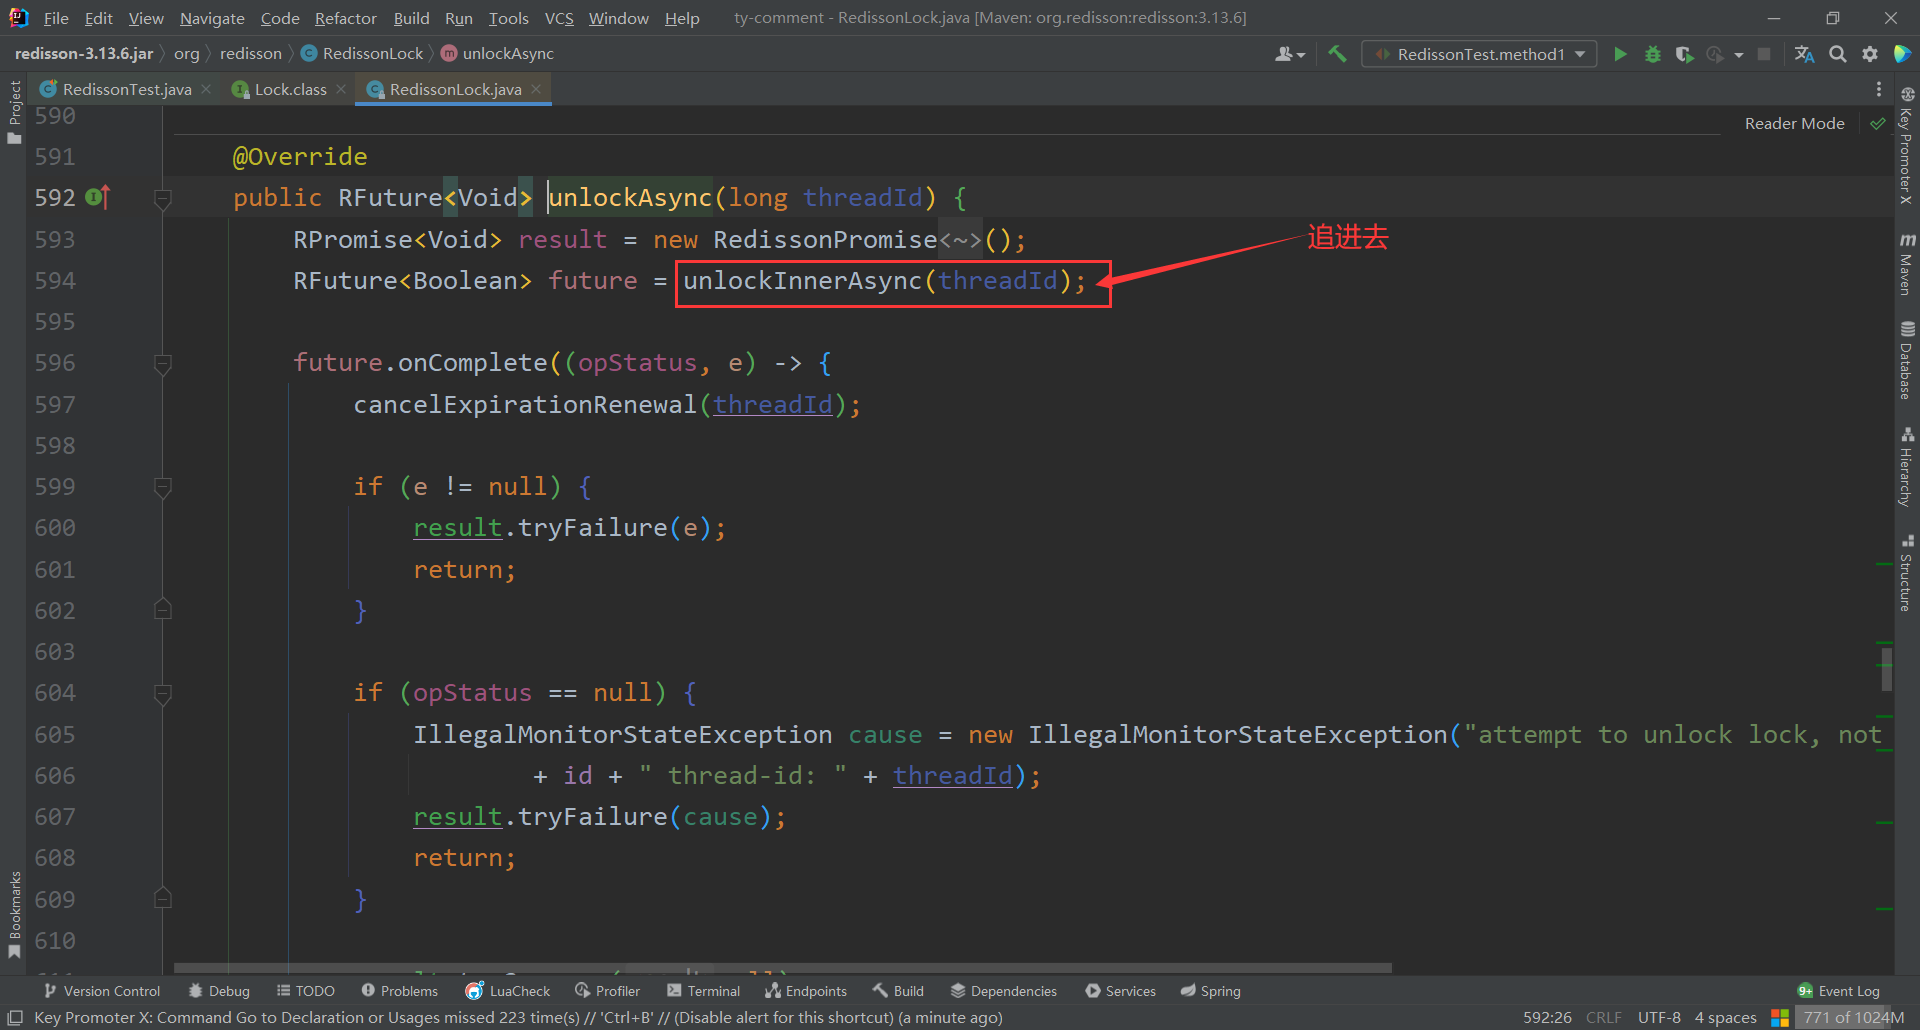Click the tool window toggle icon in status bar corner
The width and height of the screenshot is (1920, 1030).
coord(15,1017)
